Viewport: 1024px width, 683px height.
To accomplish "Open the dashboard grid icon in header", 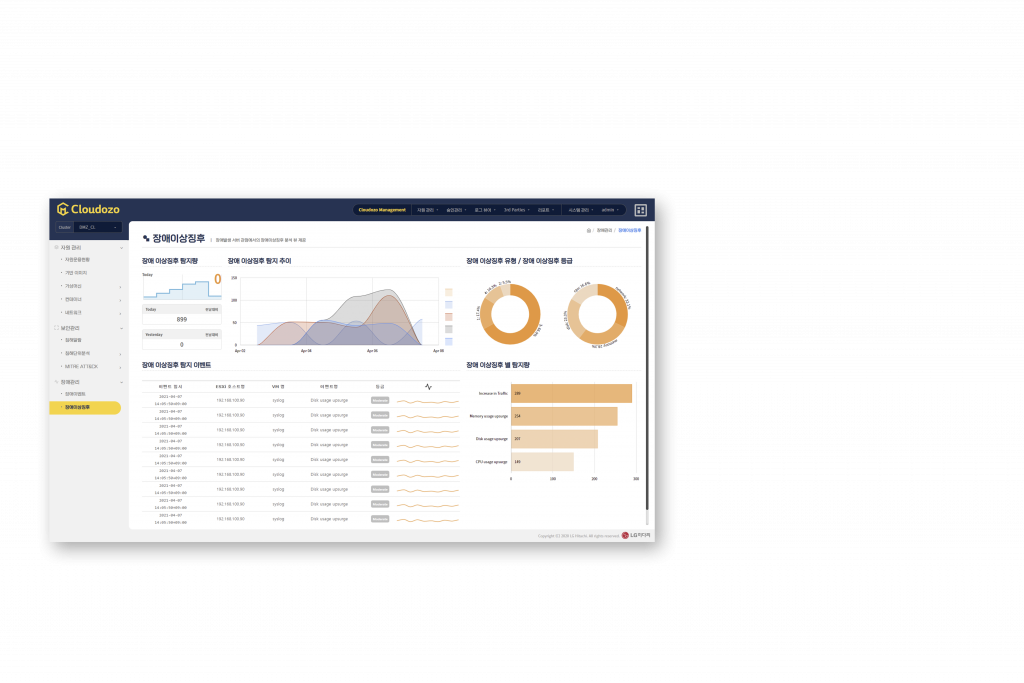I will [x=641, y=210].
